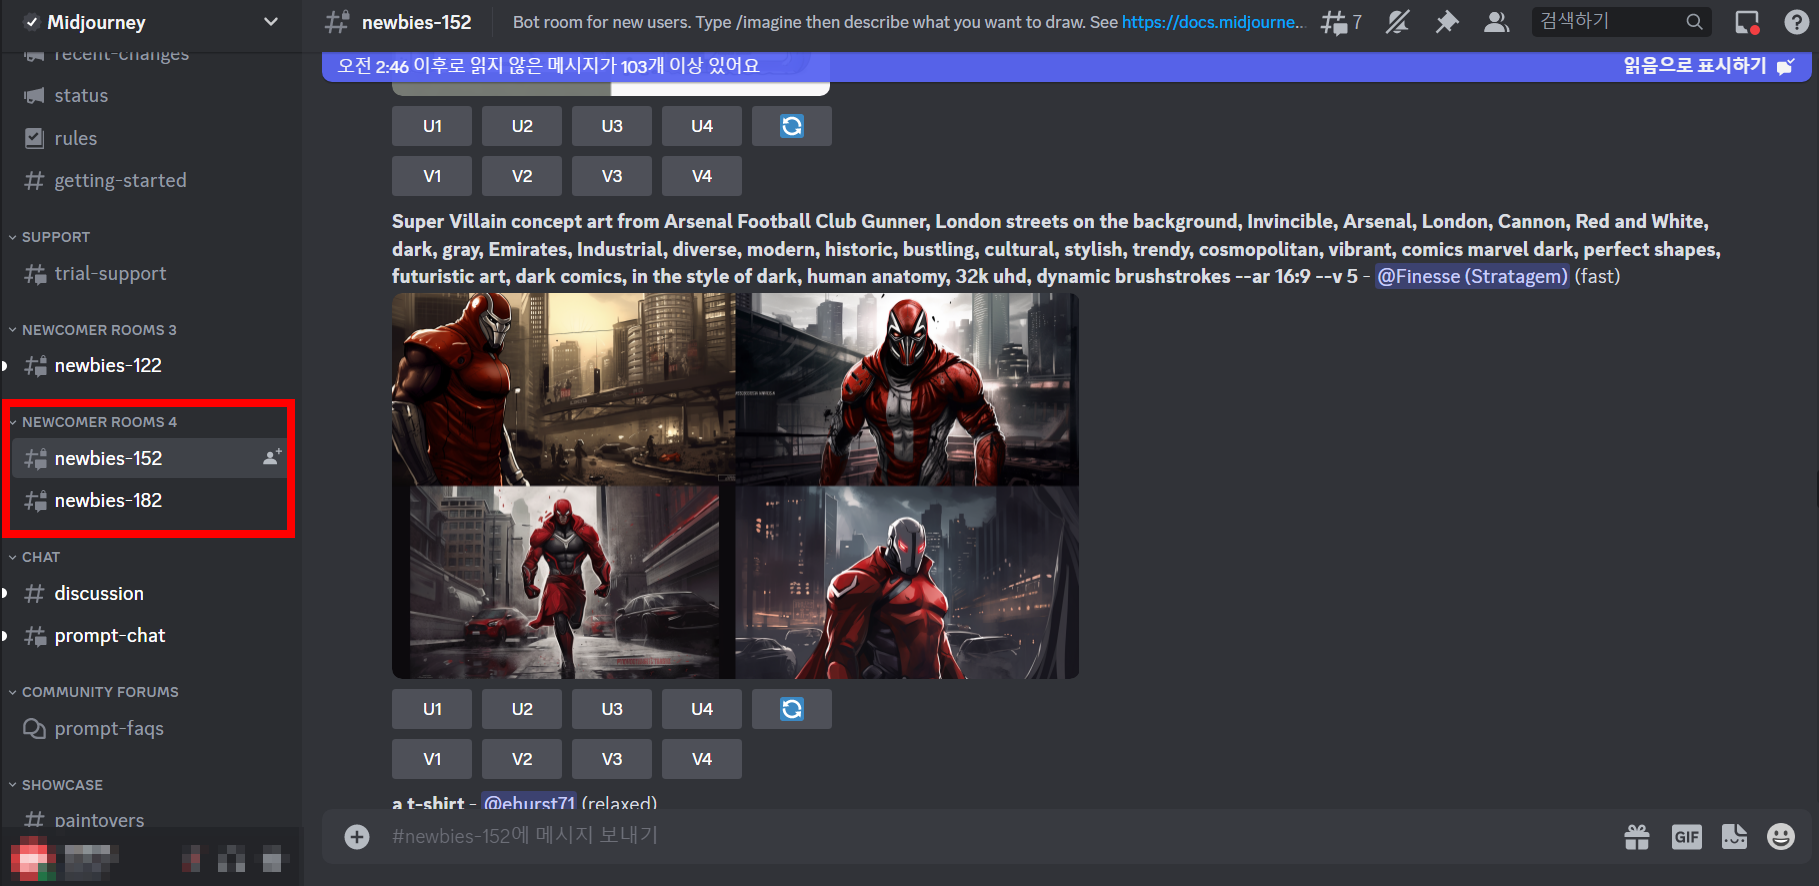The width and height of the screenshot is (1819, 886).
Task: Click upper U2 upscale button
Action: (x=522, y=126)
